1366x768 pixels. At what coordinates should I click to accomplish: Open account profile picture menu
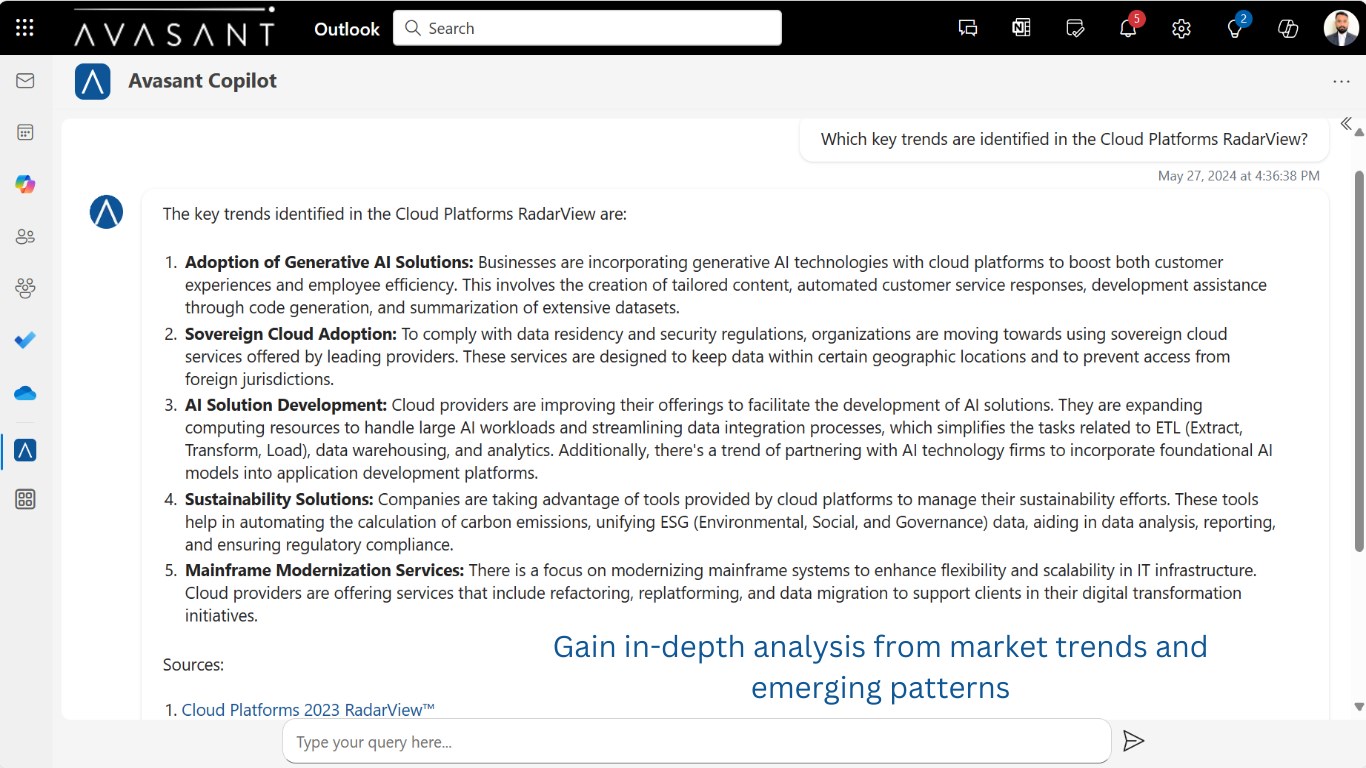click(1341, 28)
